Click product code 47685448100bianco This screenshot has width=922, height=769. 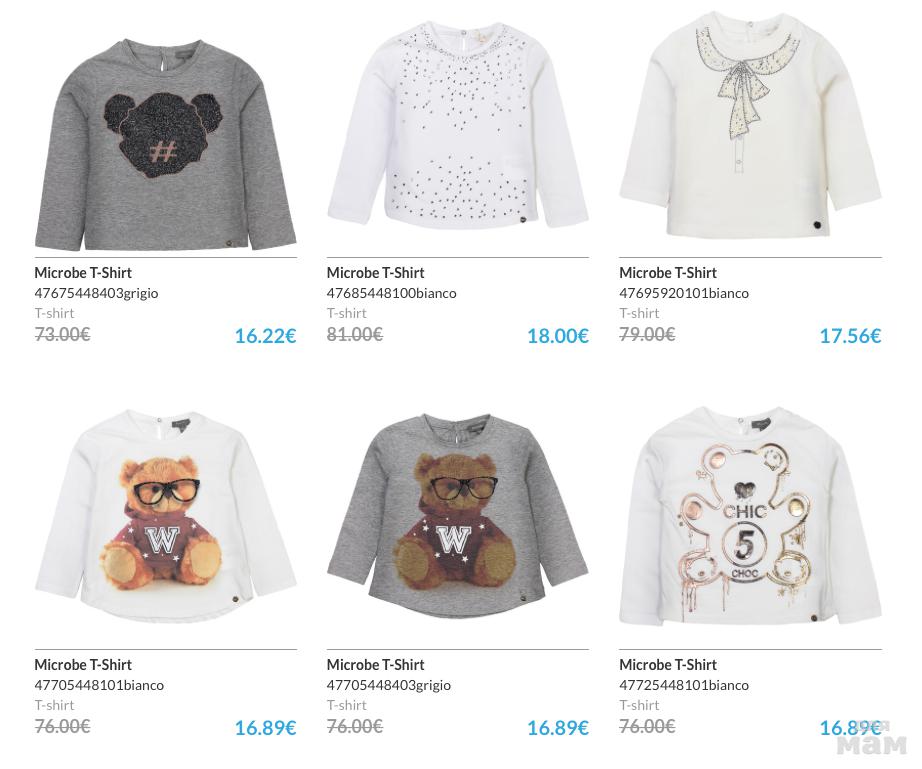391,293
